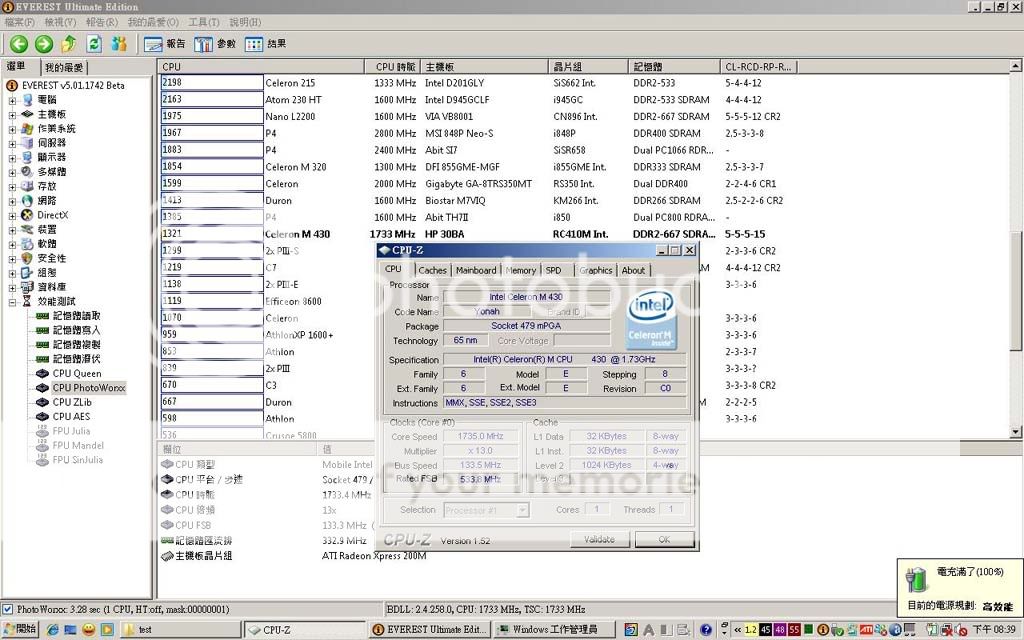1024x640 pixels.
Task: Expand the 電腦 tree node
Action: [x=12, y=101]
